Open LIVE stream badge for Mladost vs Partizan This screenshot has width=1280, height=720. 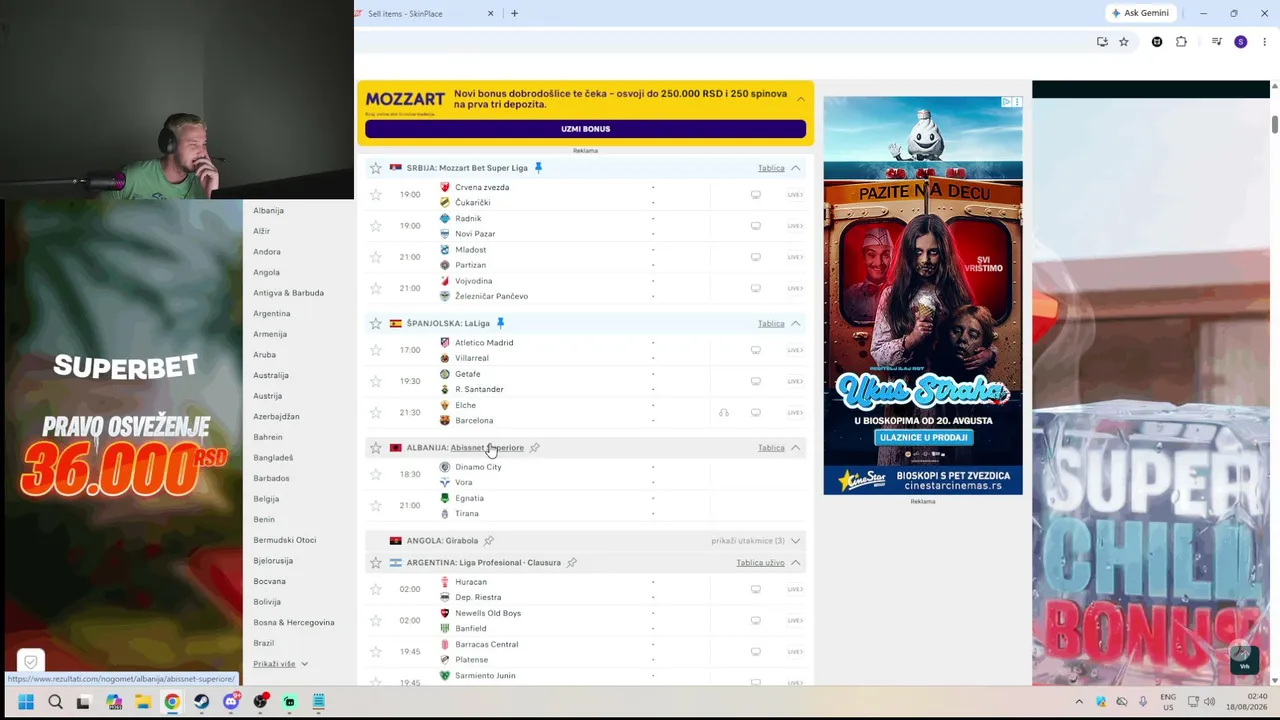tap(795, 257)
